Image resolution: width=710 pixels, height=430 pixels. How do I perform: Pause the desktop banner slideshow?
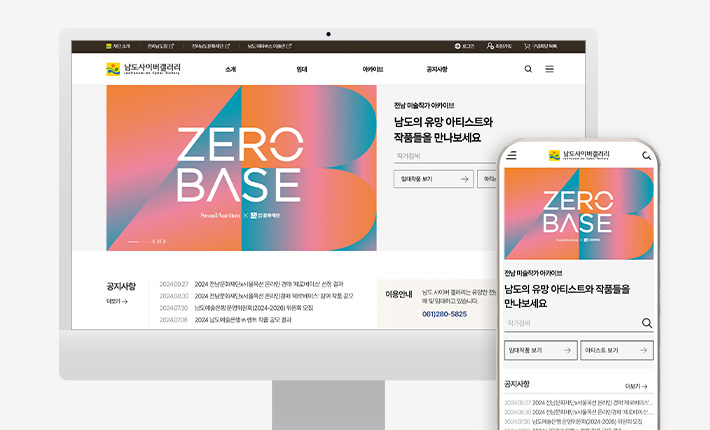click(x=159, y=242)
